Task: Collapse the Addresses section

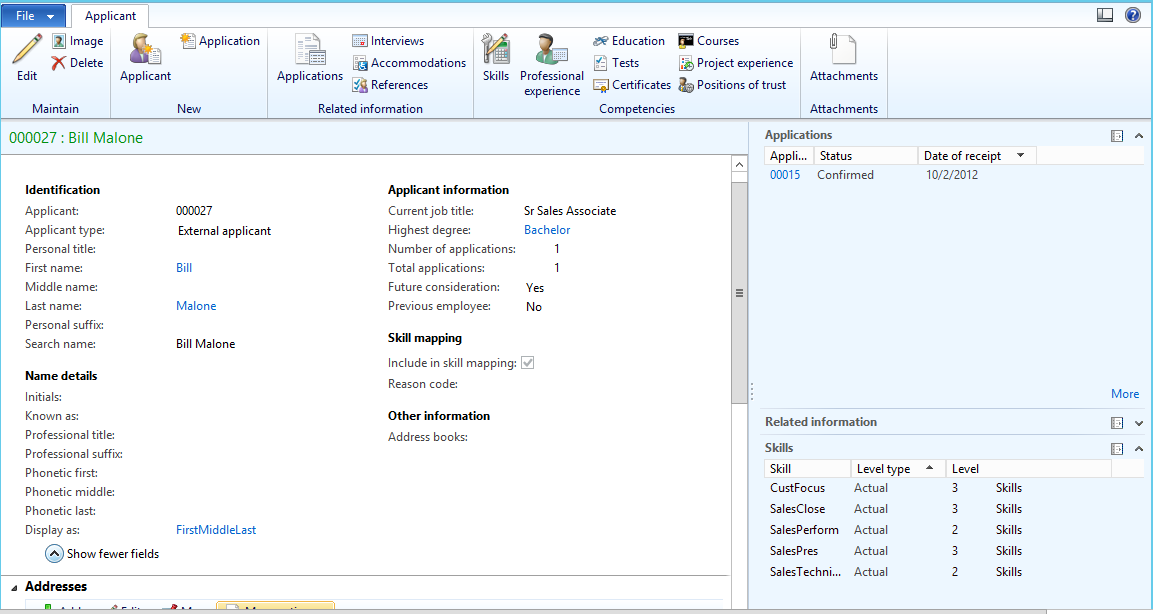Action: tap(13, 587)
